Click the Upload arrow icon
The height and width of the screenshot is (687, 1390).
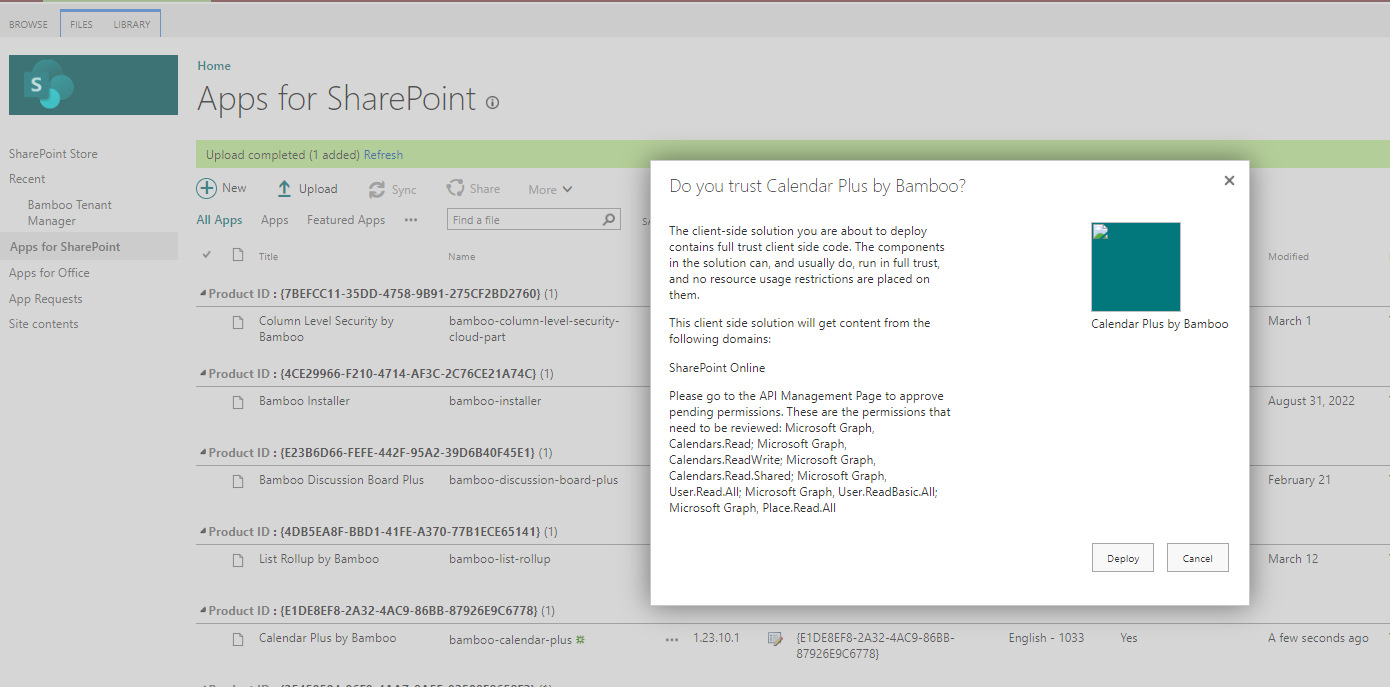[x=284, y=189]
